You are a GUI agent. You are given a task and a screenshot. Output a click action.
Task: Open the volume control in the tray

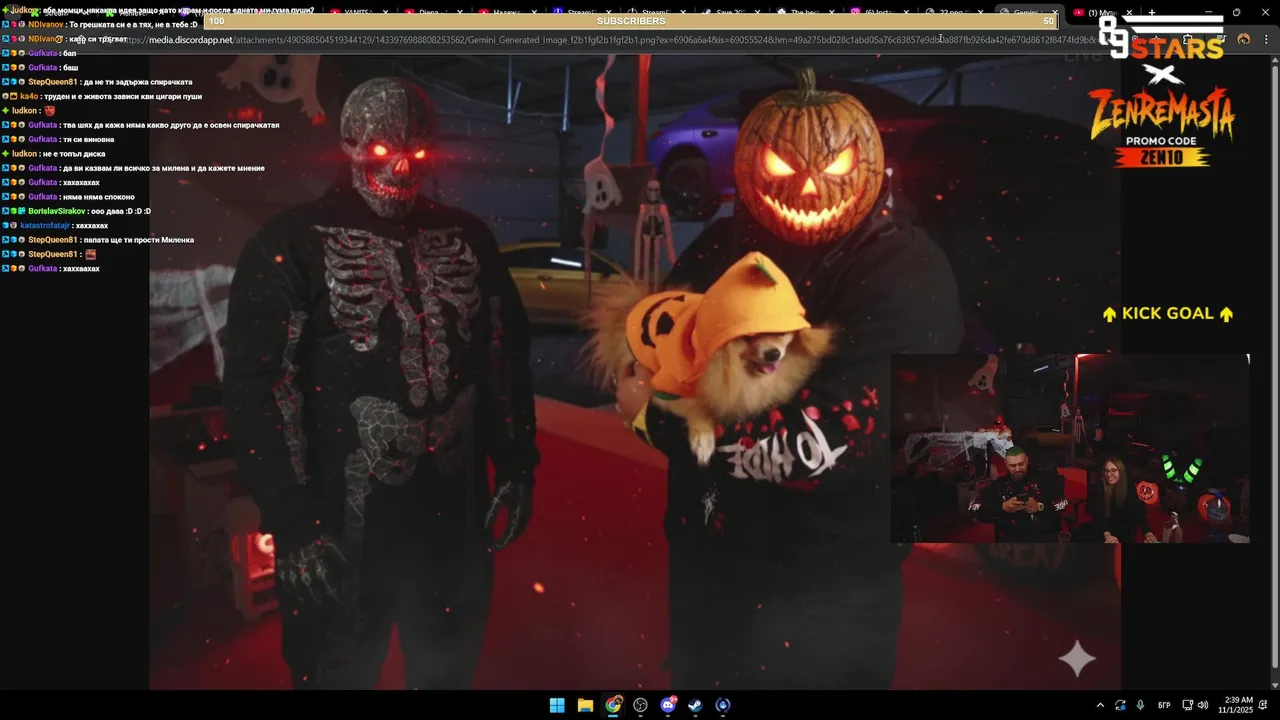1203,705
